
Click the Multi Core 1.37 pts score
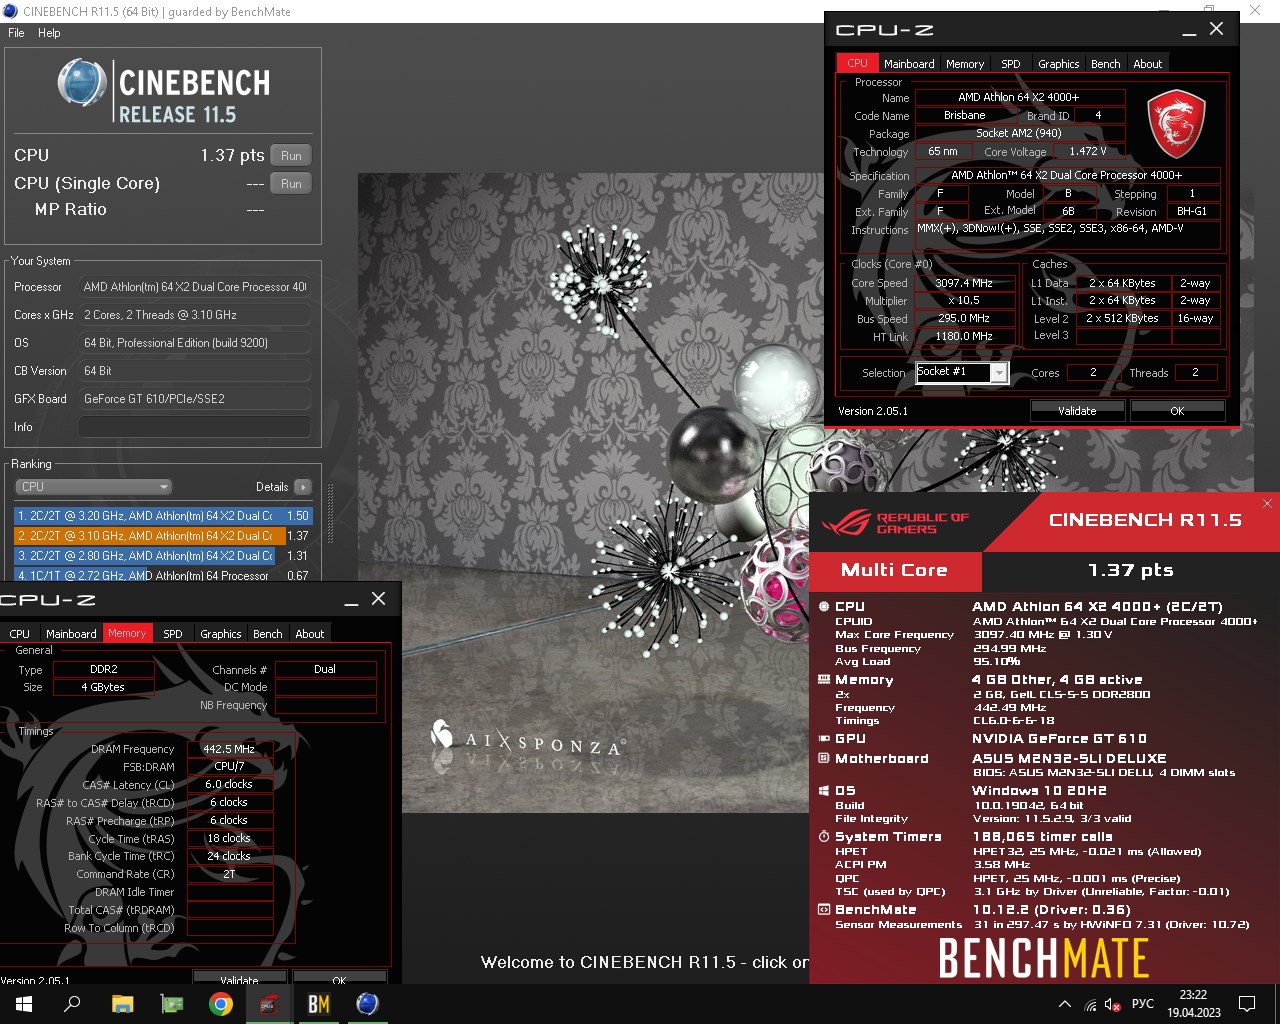1130,570
